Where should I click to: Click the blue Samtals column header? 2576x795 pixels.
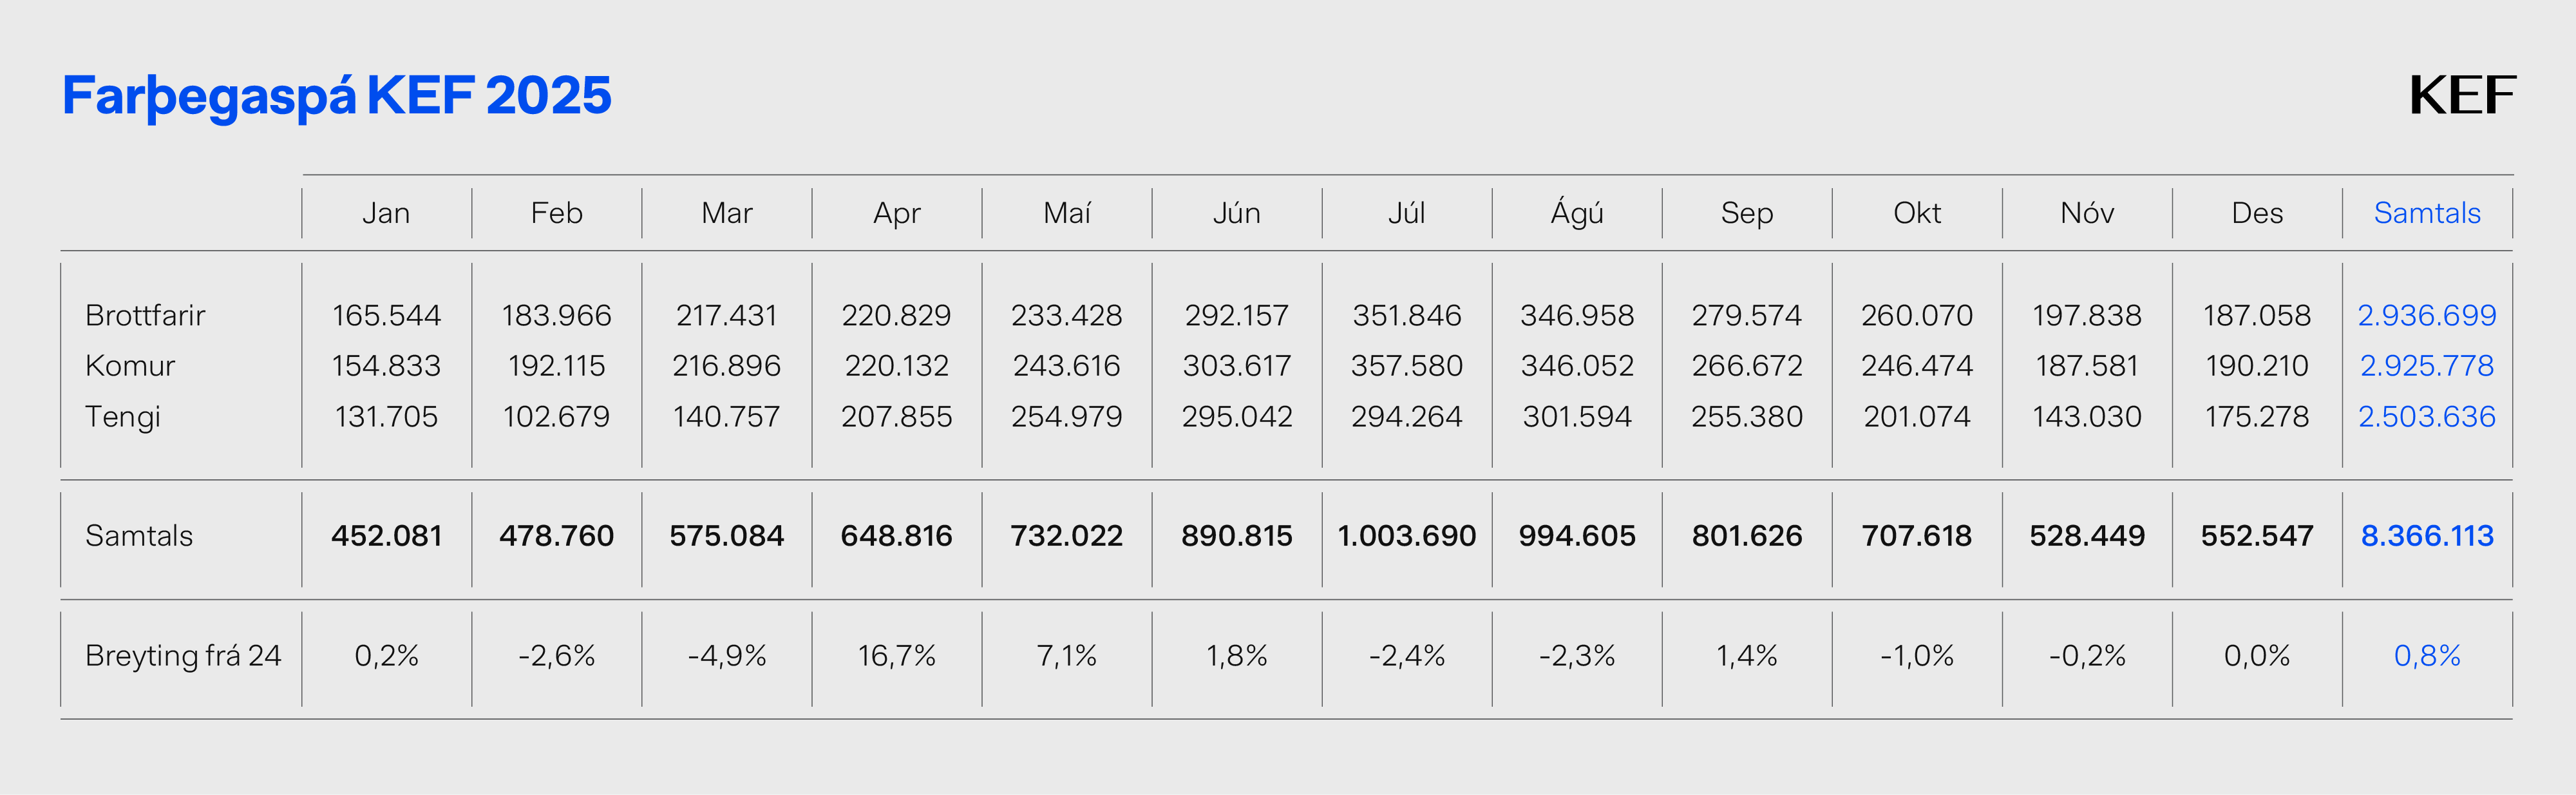2427,213
